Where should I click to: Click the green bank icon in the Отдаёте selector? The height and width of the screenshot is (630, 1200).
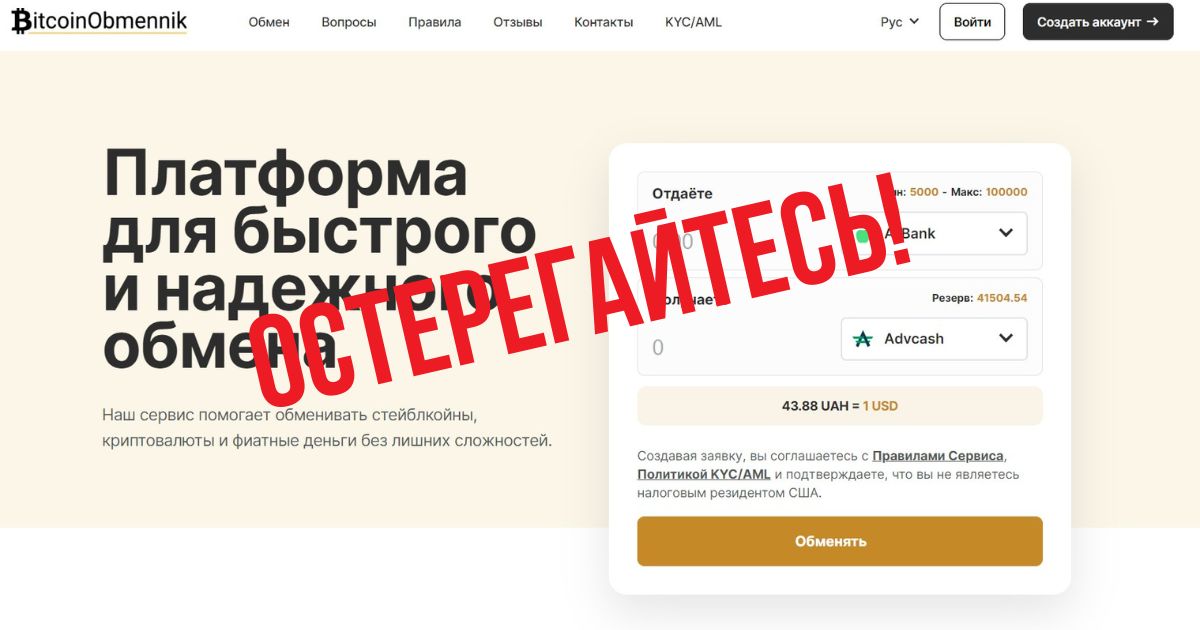click(862, 236)
